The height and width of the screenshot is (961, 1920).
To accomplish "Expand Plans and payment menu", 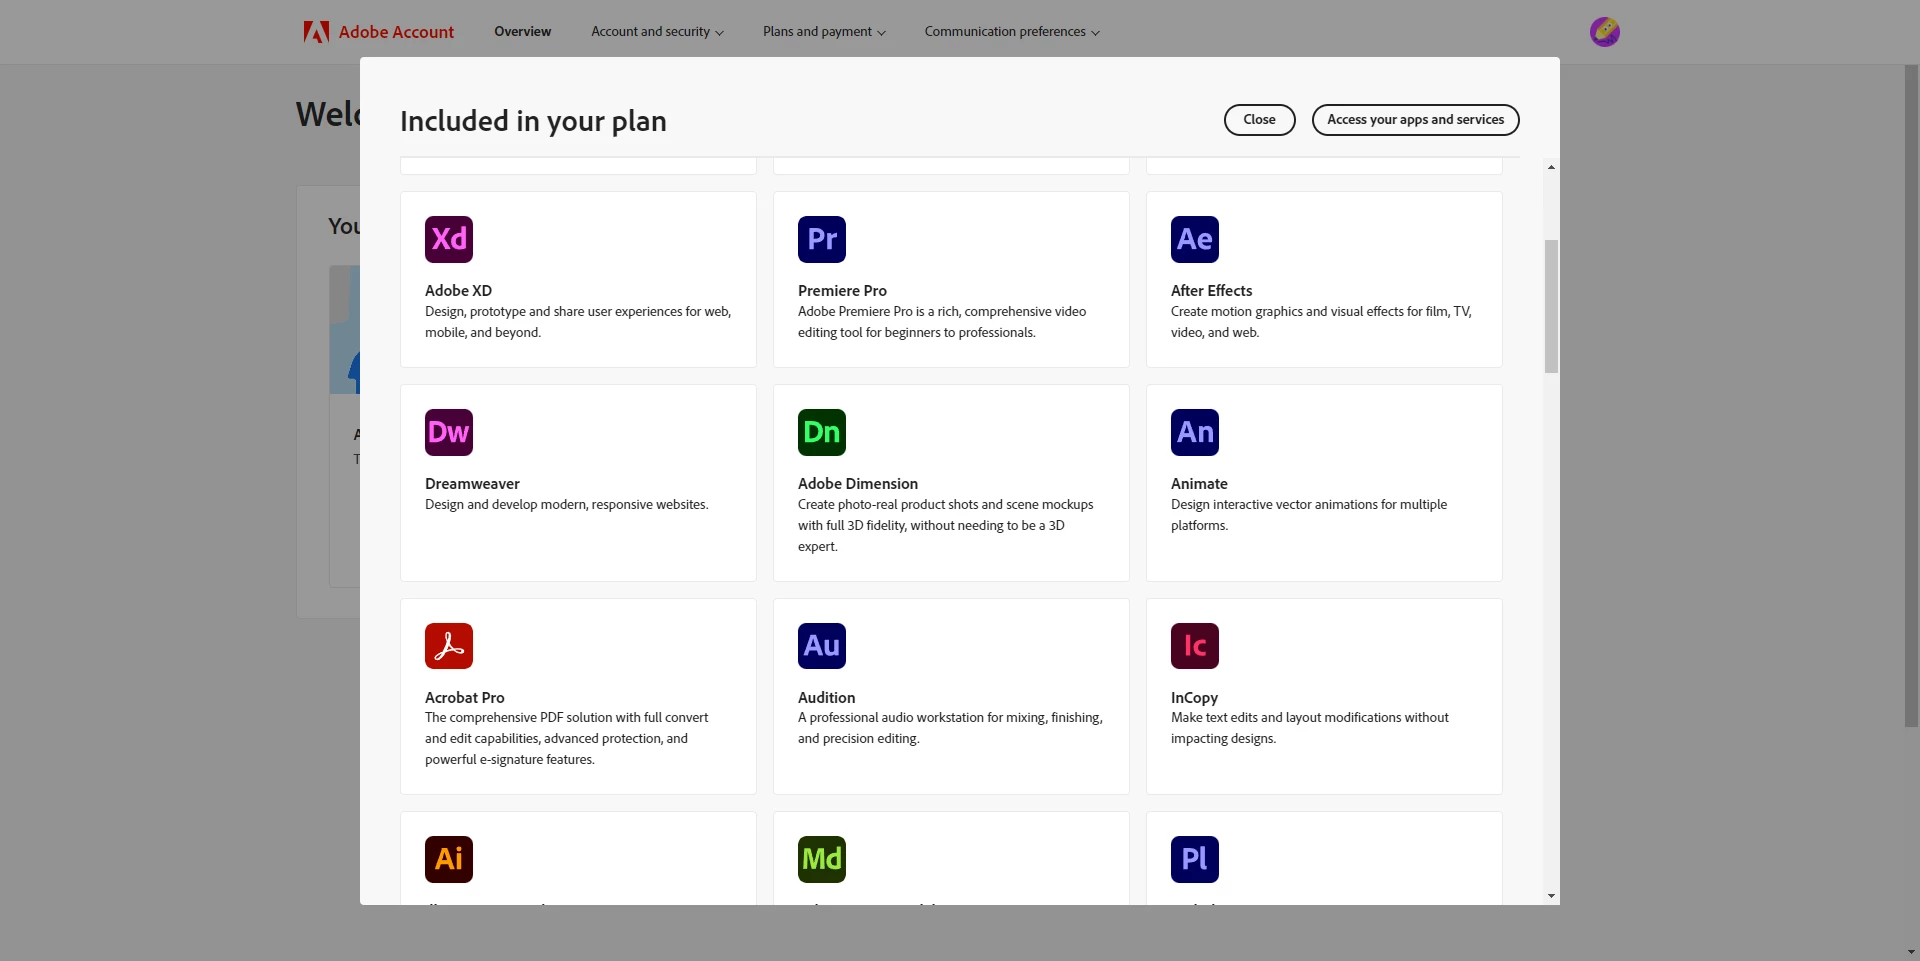I will tap(824, 32).
